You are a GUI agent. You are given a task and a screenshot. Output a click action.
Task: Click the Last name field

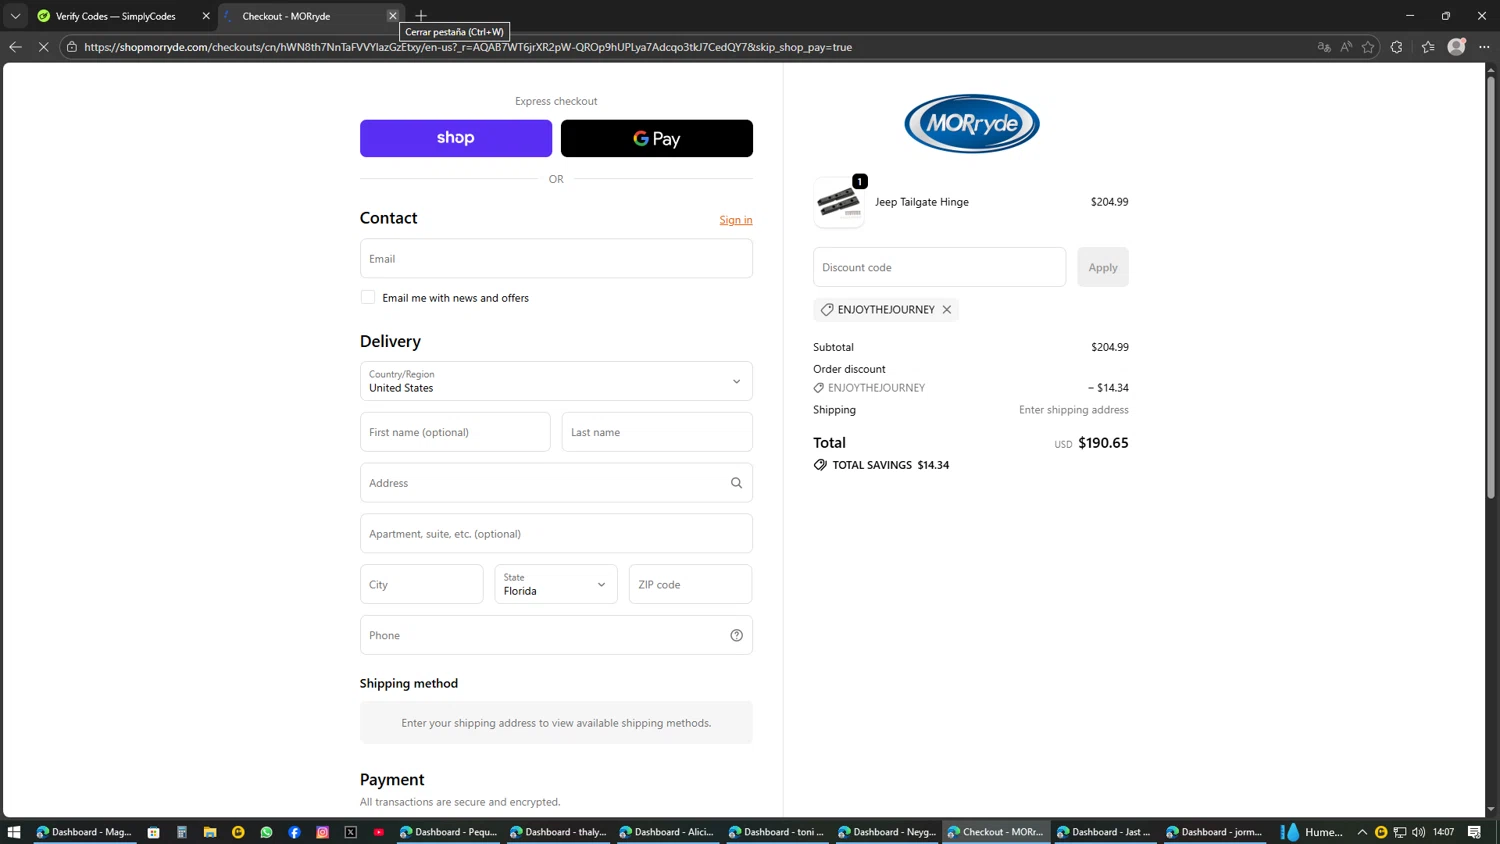[x=657, y=432]
